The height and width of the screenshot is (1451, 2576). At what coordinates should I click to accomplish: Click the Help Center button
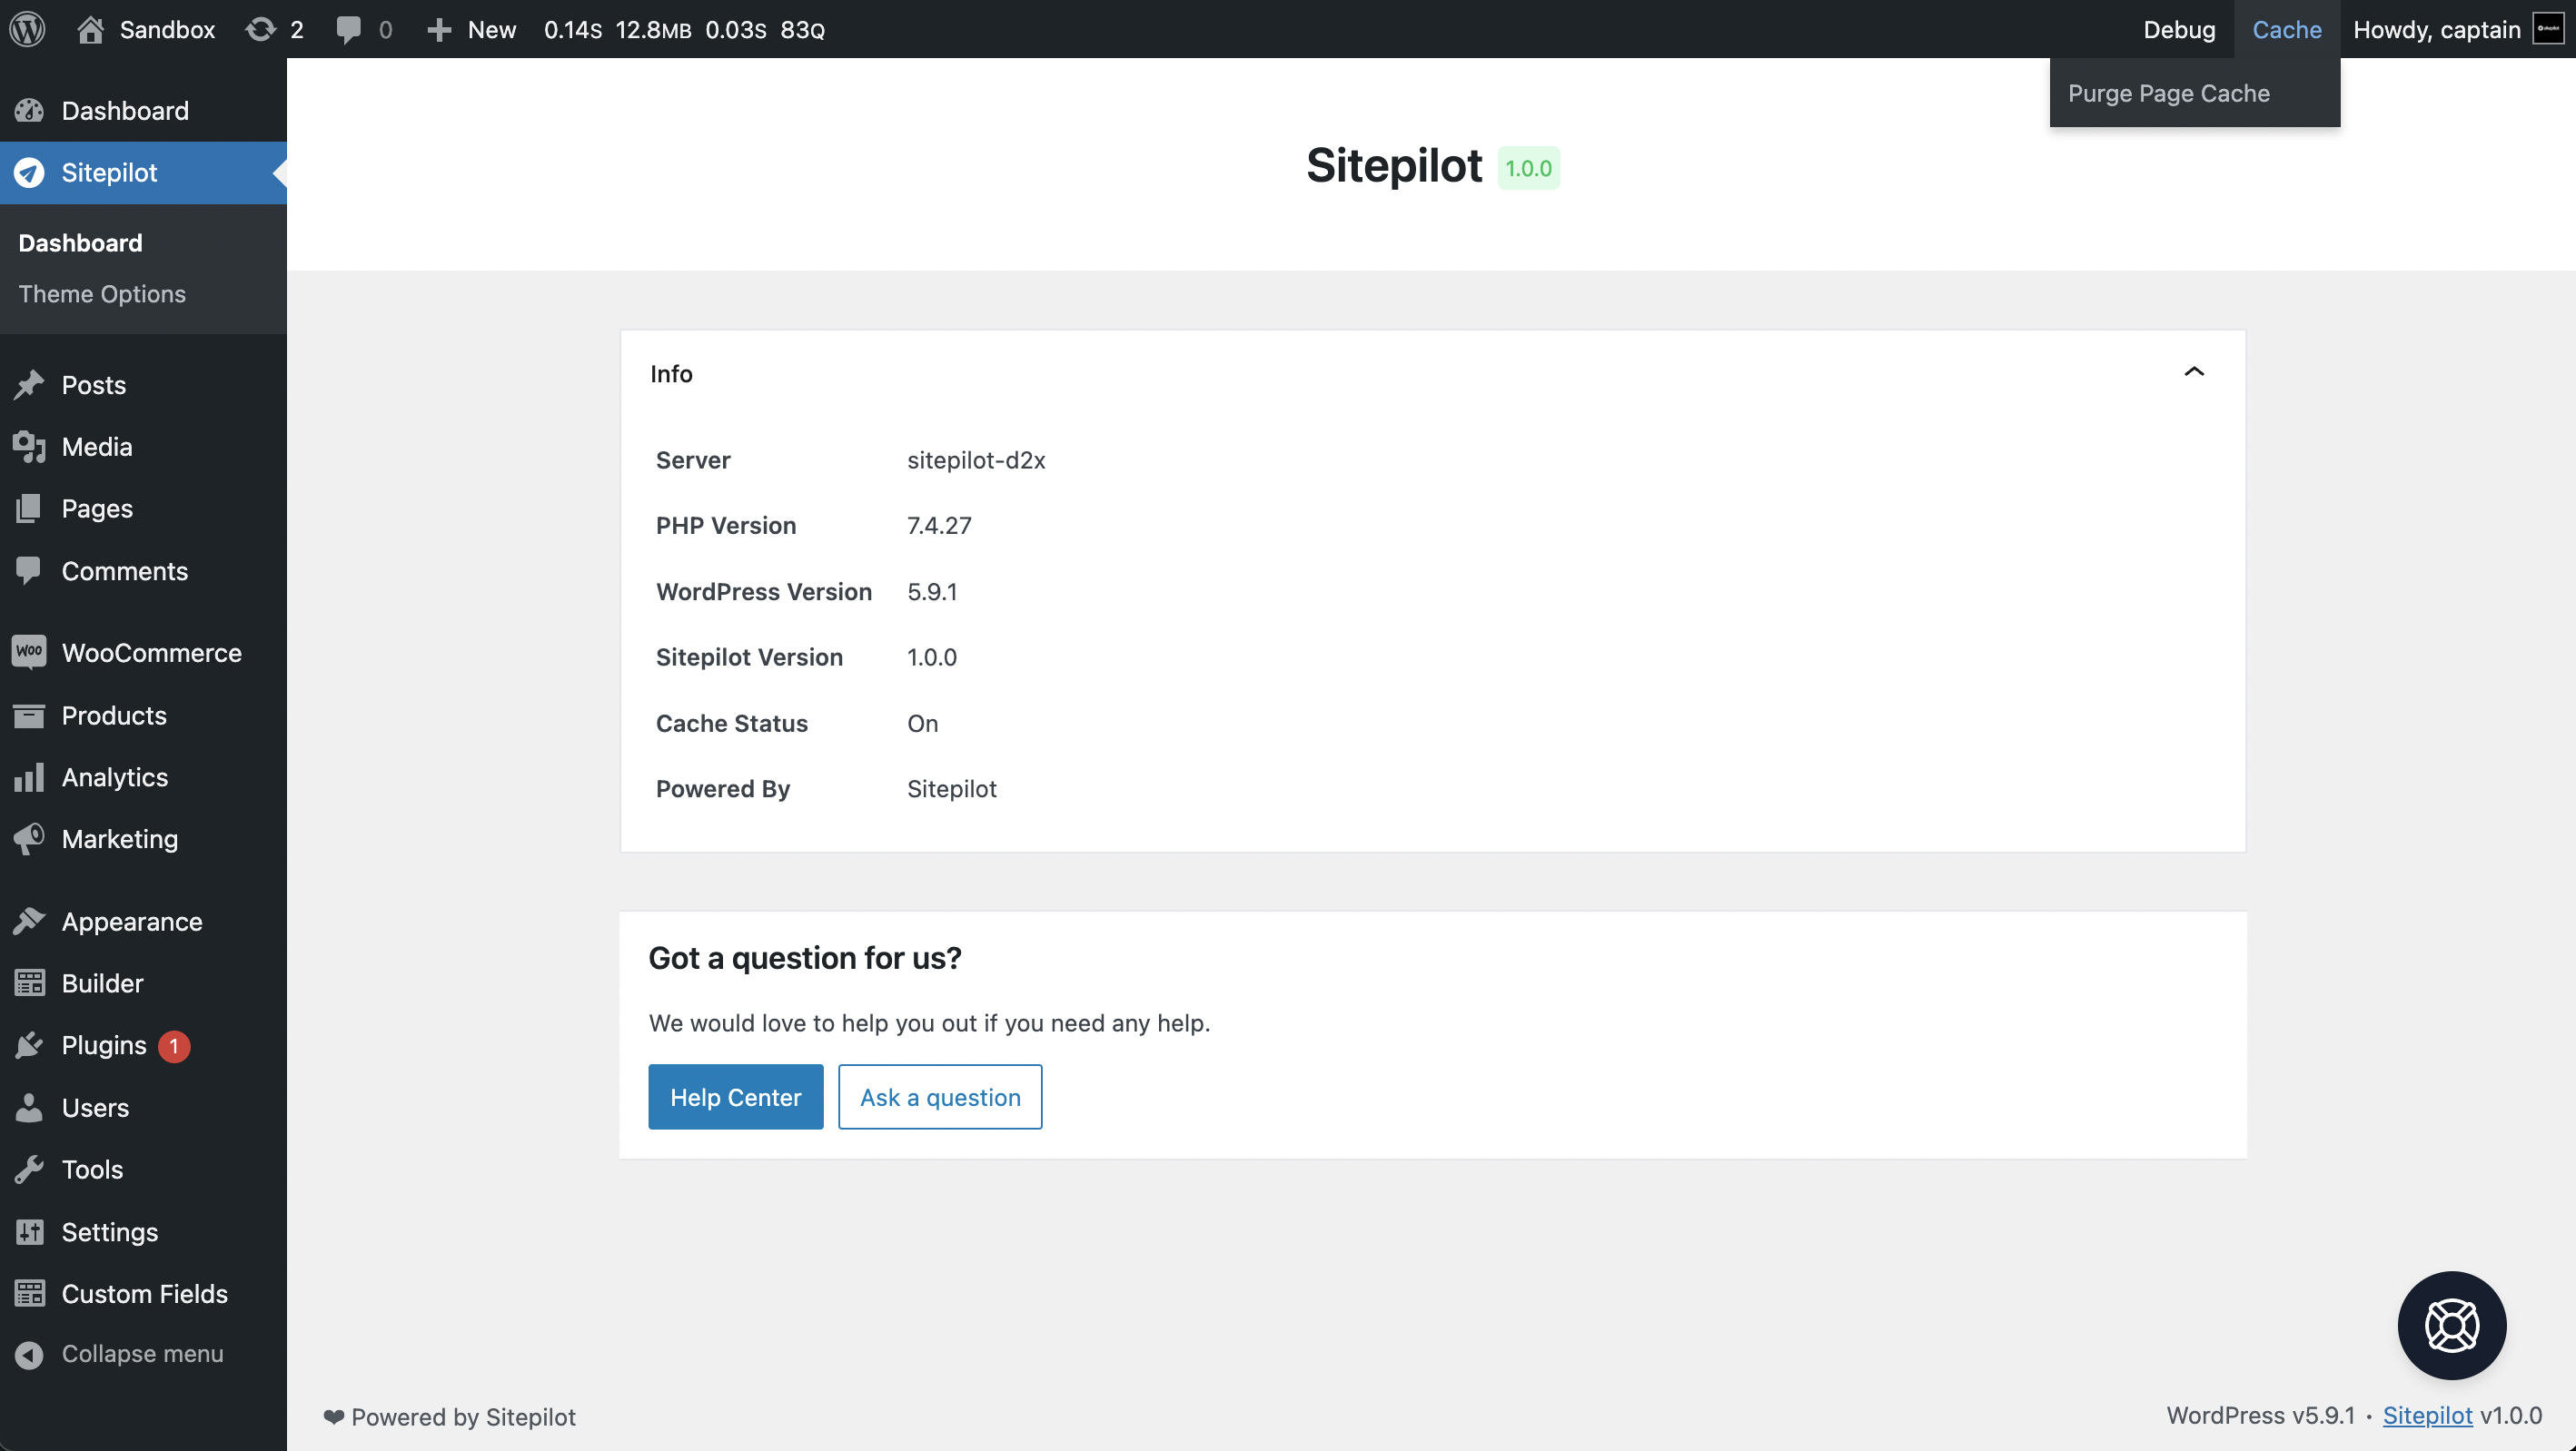click(736, 1097)
